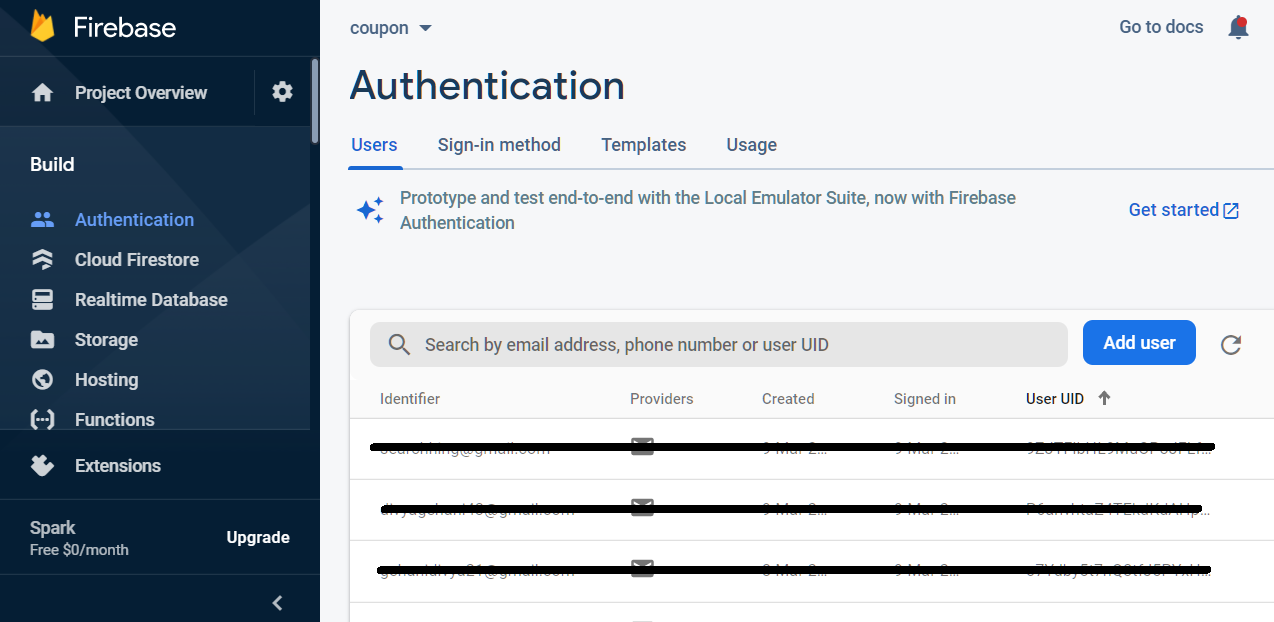Click email provider icon in first row
Image resolution: width=1274 pixels, height=622 pixels.
click(642, 446)
